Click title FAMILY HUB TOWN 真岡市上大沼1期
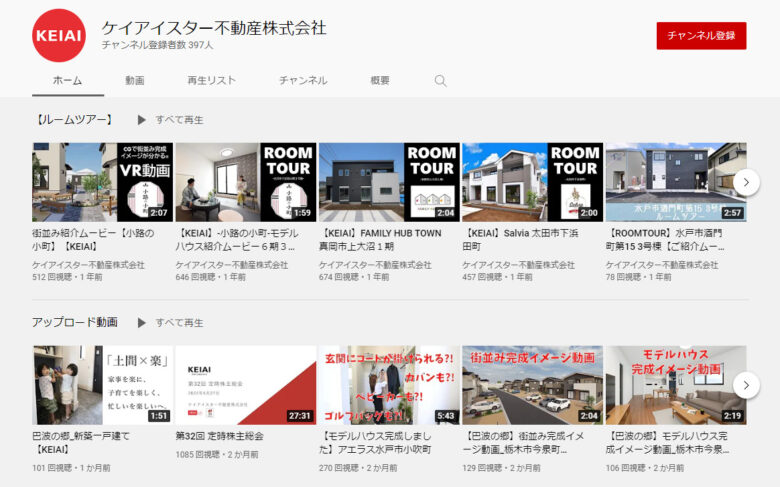This screenshot has width=780, height=487. tap(381, 240)
